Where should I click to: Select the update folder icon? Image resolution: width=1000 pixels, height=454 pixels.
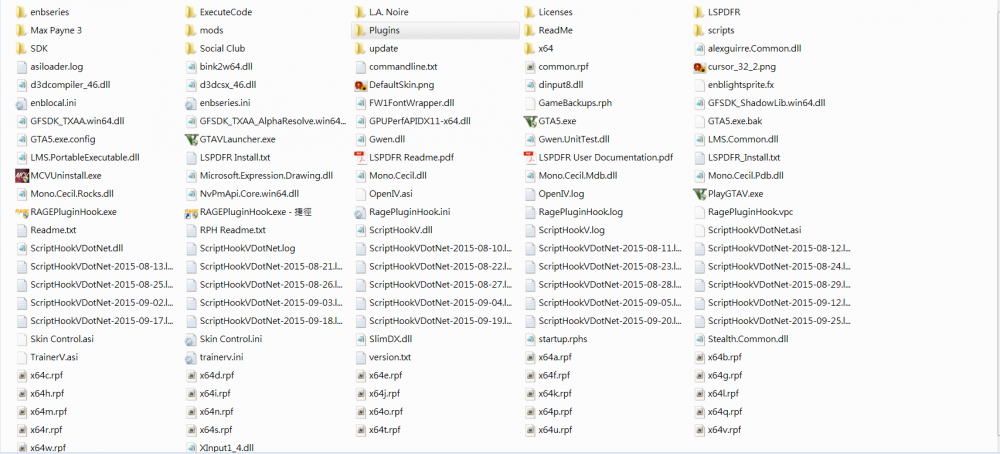(360, 48)
